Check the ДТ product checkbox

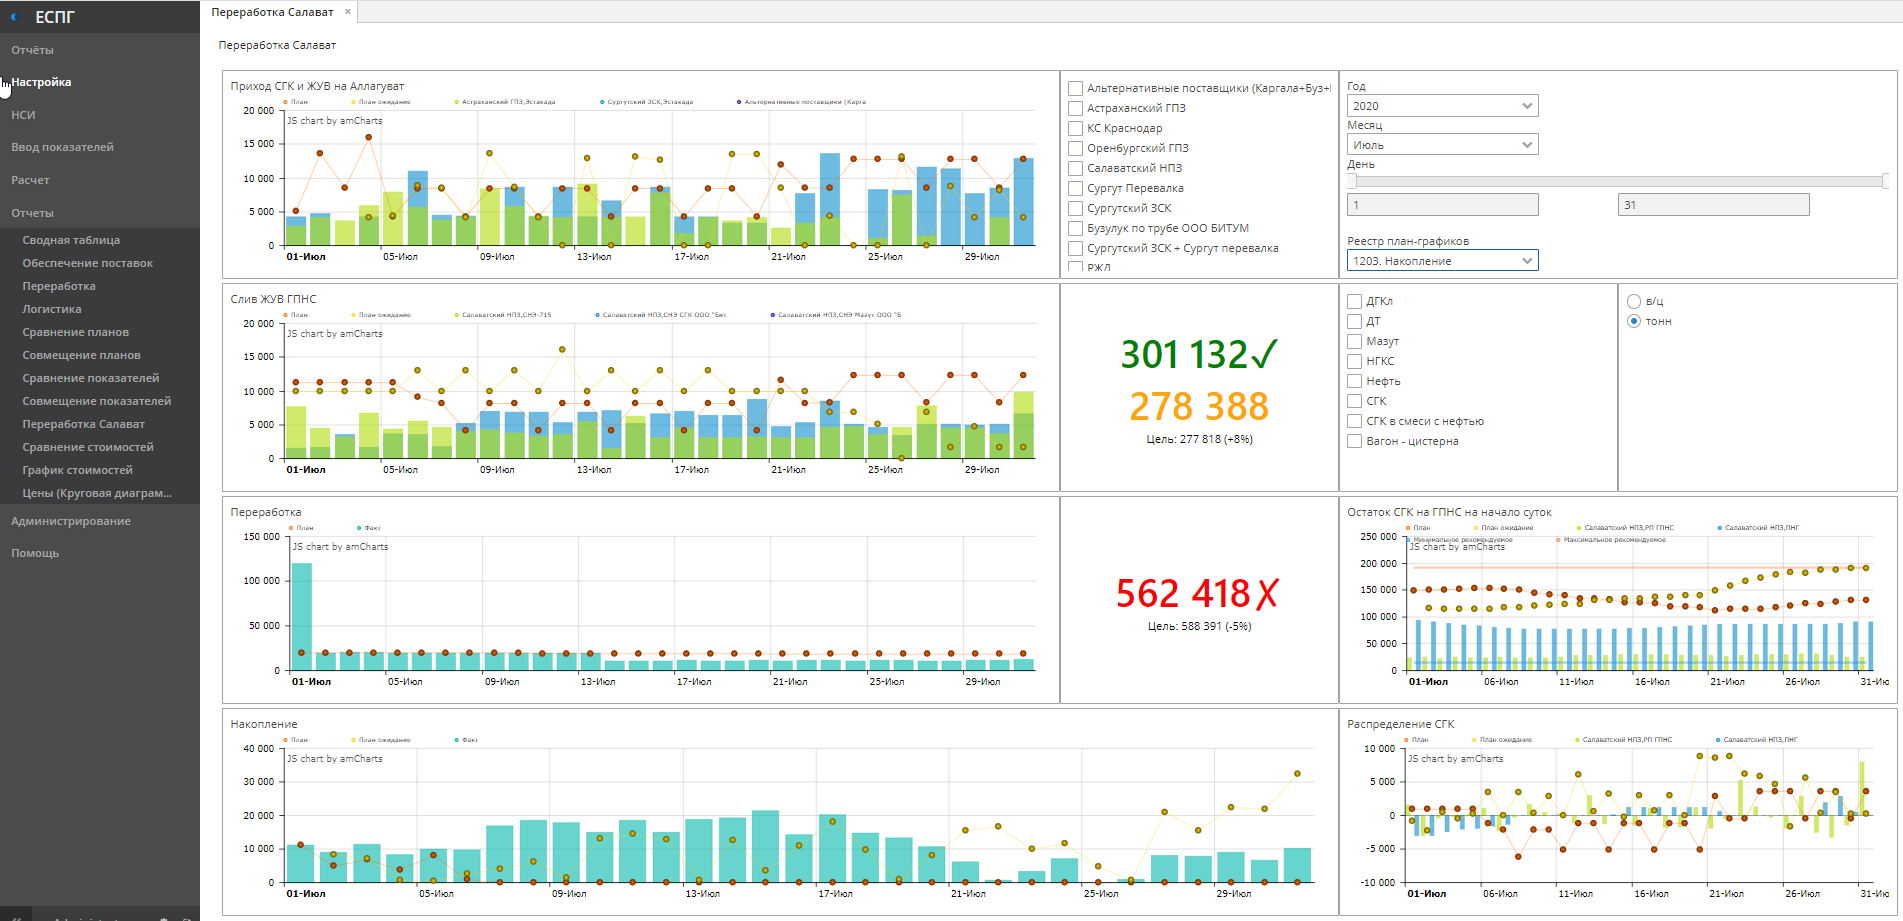coord(1355,321)
